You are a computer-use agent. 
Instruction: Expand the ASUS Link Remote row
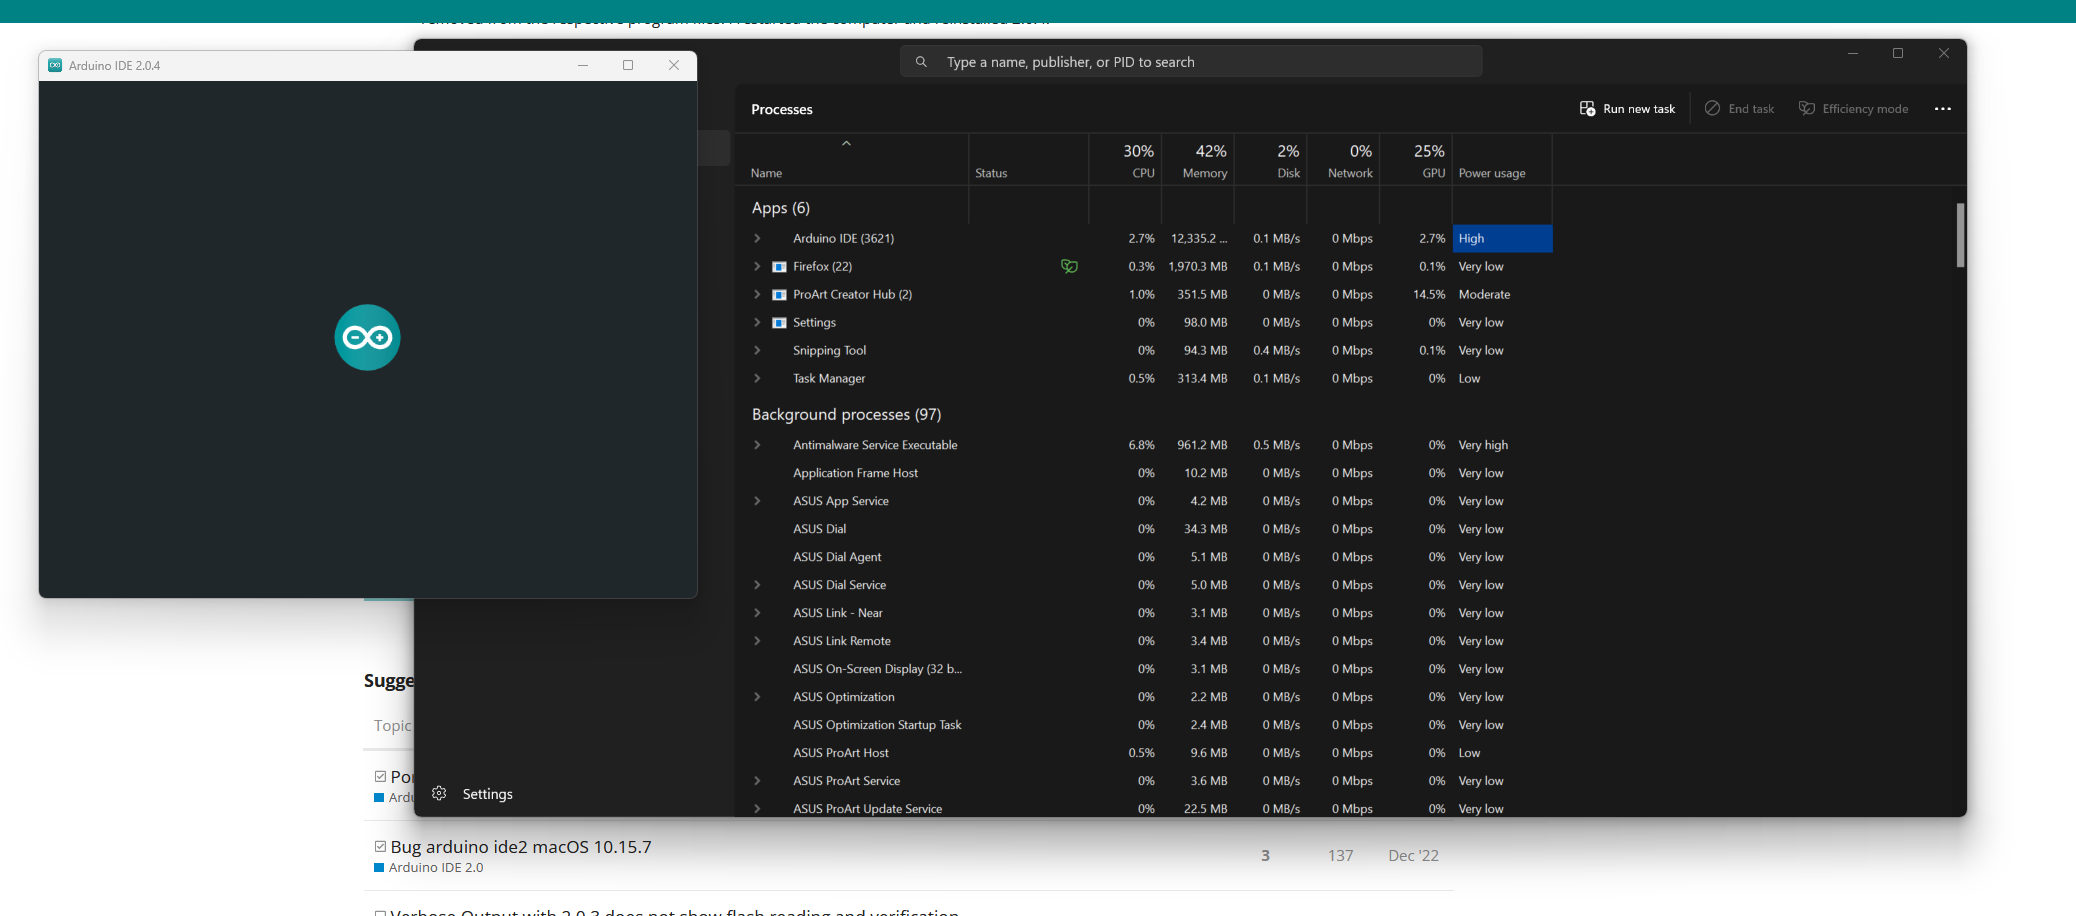pyautogui.click(x=757, y=641)
